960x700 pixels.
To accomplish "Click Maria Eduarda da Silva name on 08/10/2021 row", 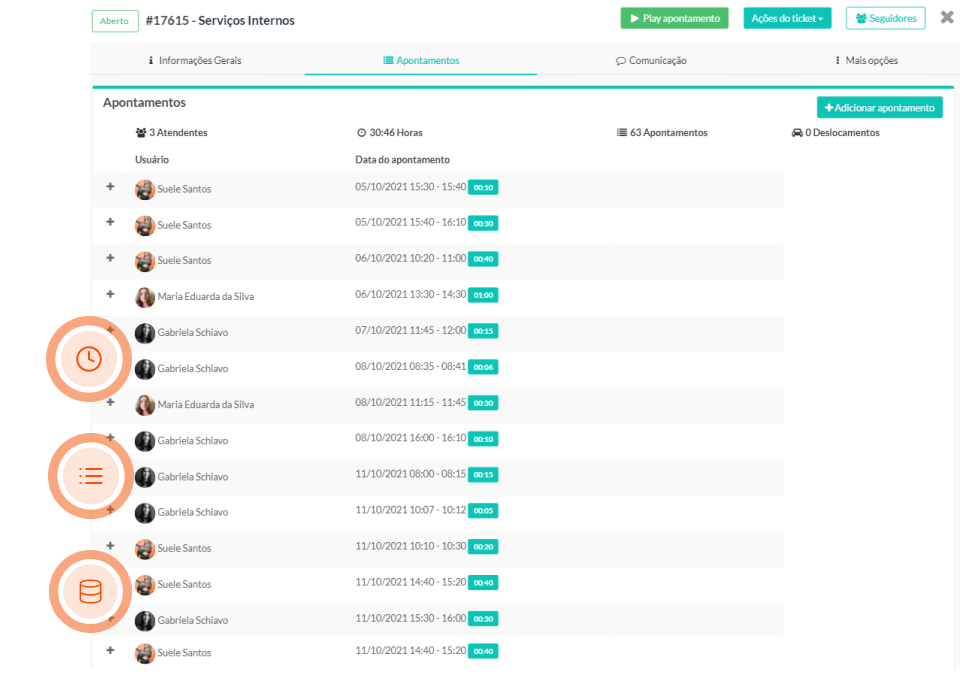I will point(206,405).
